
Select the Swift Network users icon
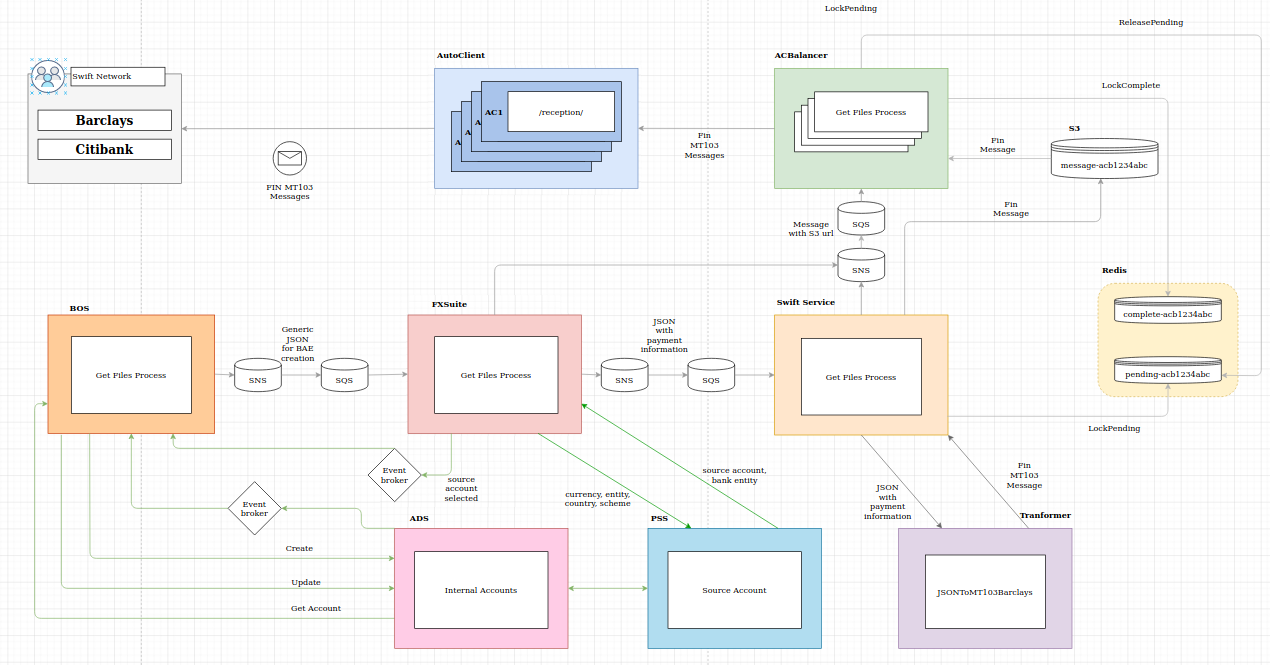tap(47, 76)
